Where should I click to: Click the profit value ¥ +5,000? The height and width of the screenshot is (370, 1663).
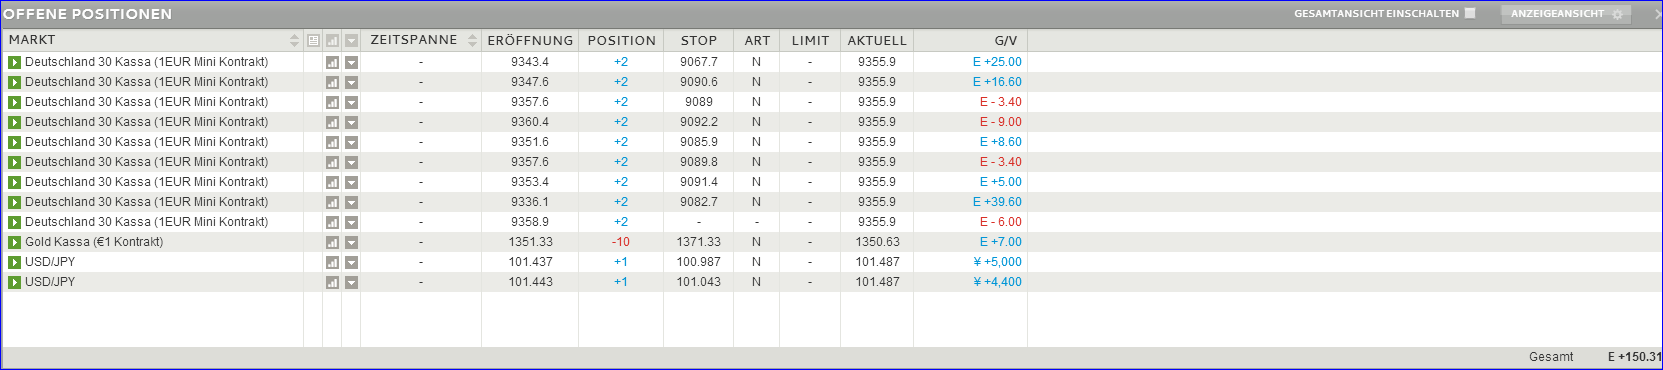pos(998,262)
